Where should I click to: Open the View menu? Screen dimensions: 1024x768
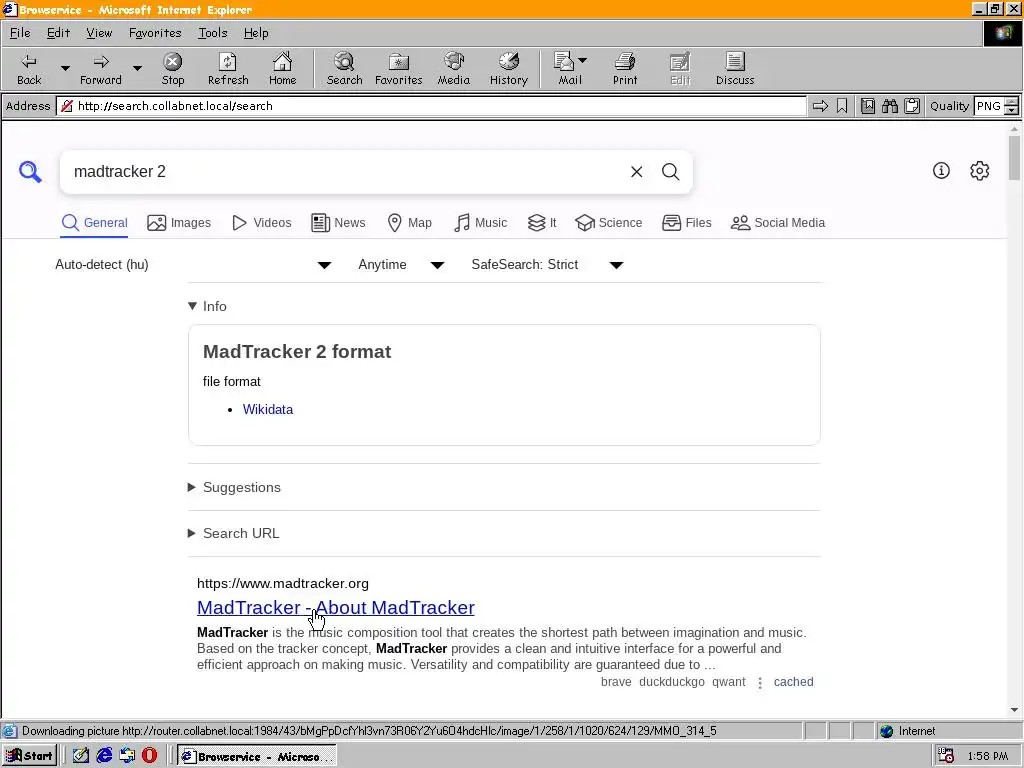pos(99,33)
